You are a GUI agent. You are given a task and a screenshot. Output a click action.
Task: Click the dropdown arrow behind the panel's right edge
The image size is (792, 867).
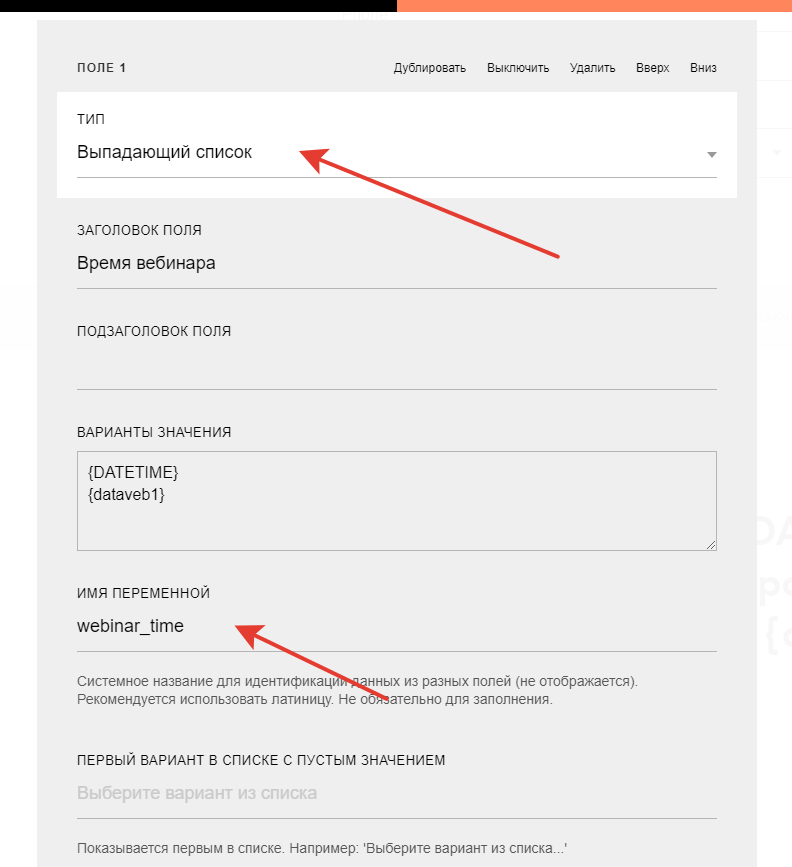pos(777,153)
